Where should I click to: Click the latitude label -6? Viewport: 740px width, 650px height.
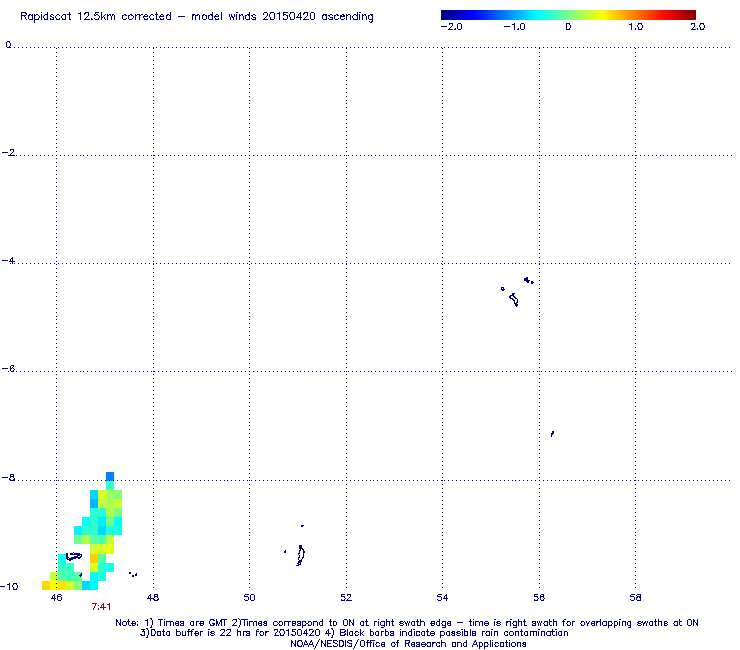[x=8, y=369]
